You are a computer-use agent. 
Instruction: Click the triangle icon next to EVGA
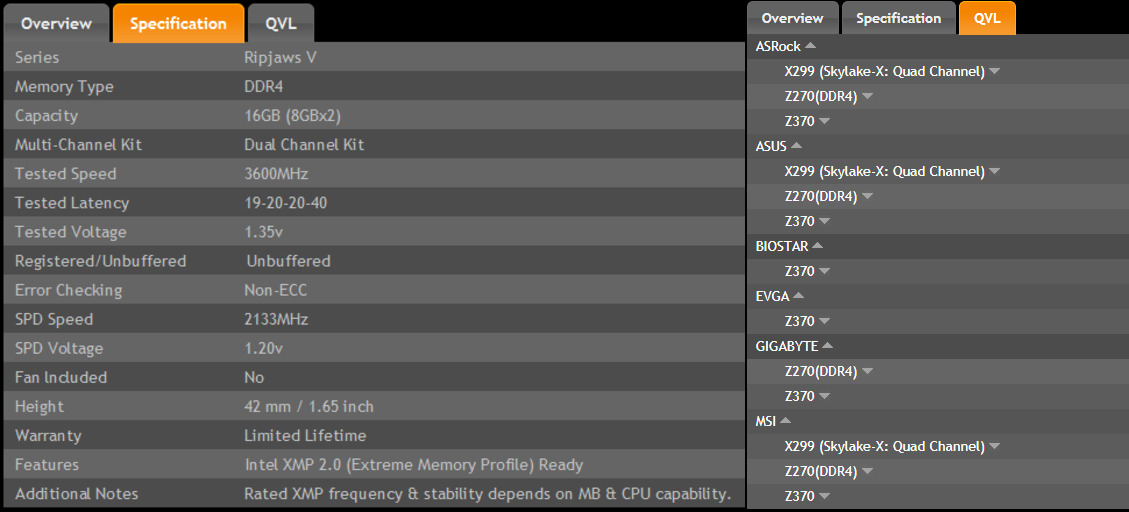(798, 296)
